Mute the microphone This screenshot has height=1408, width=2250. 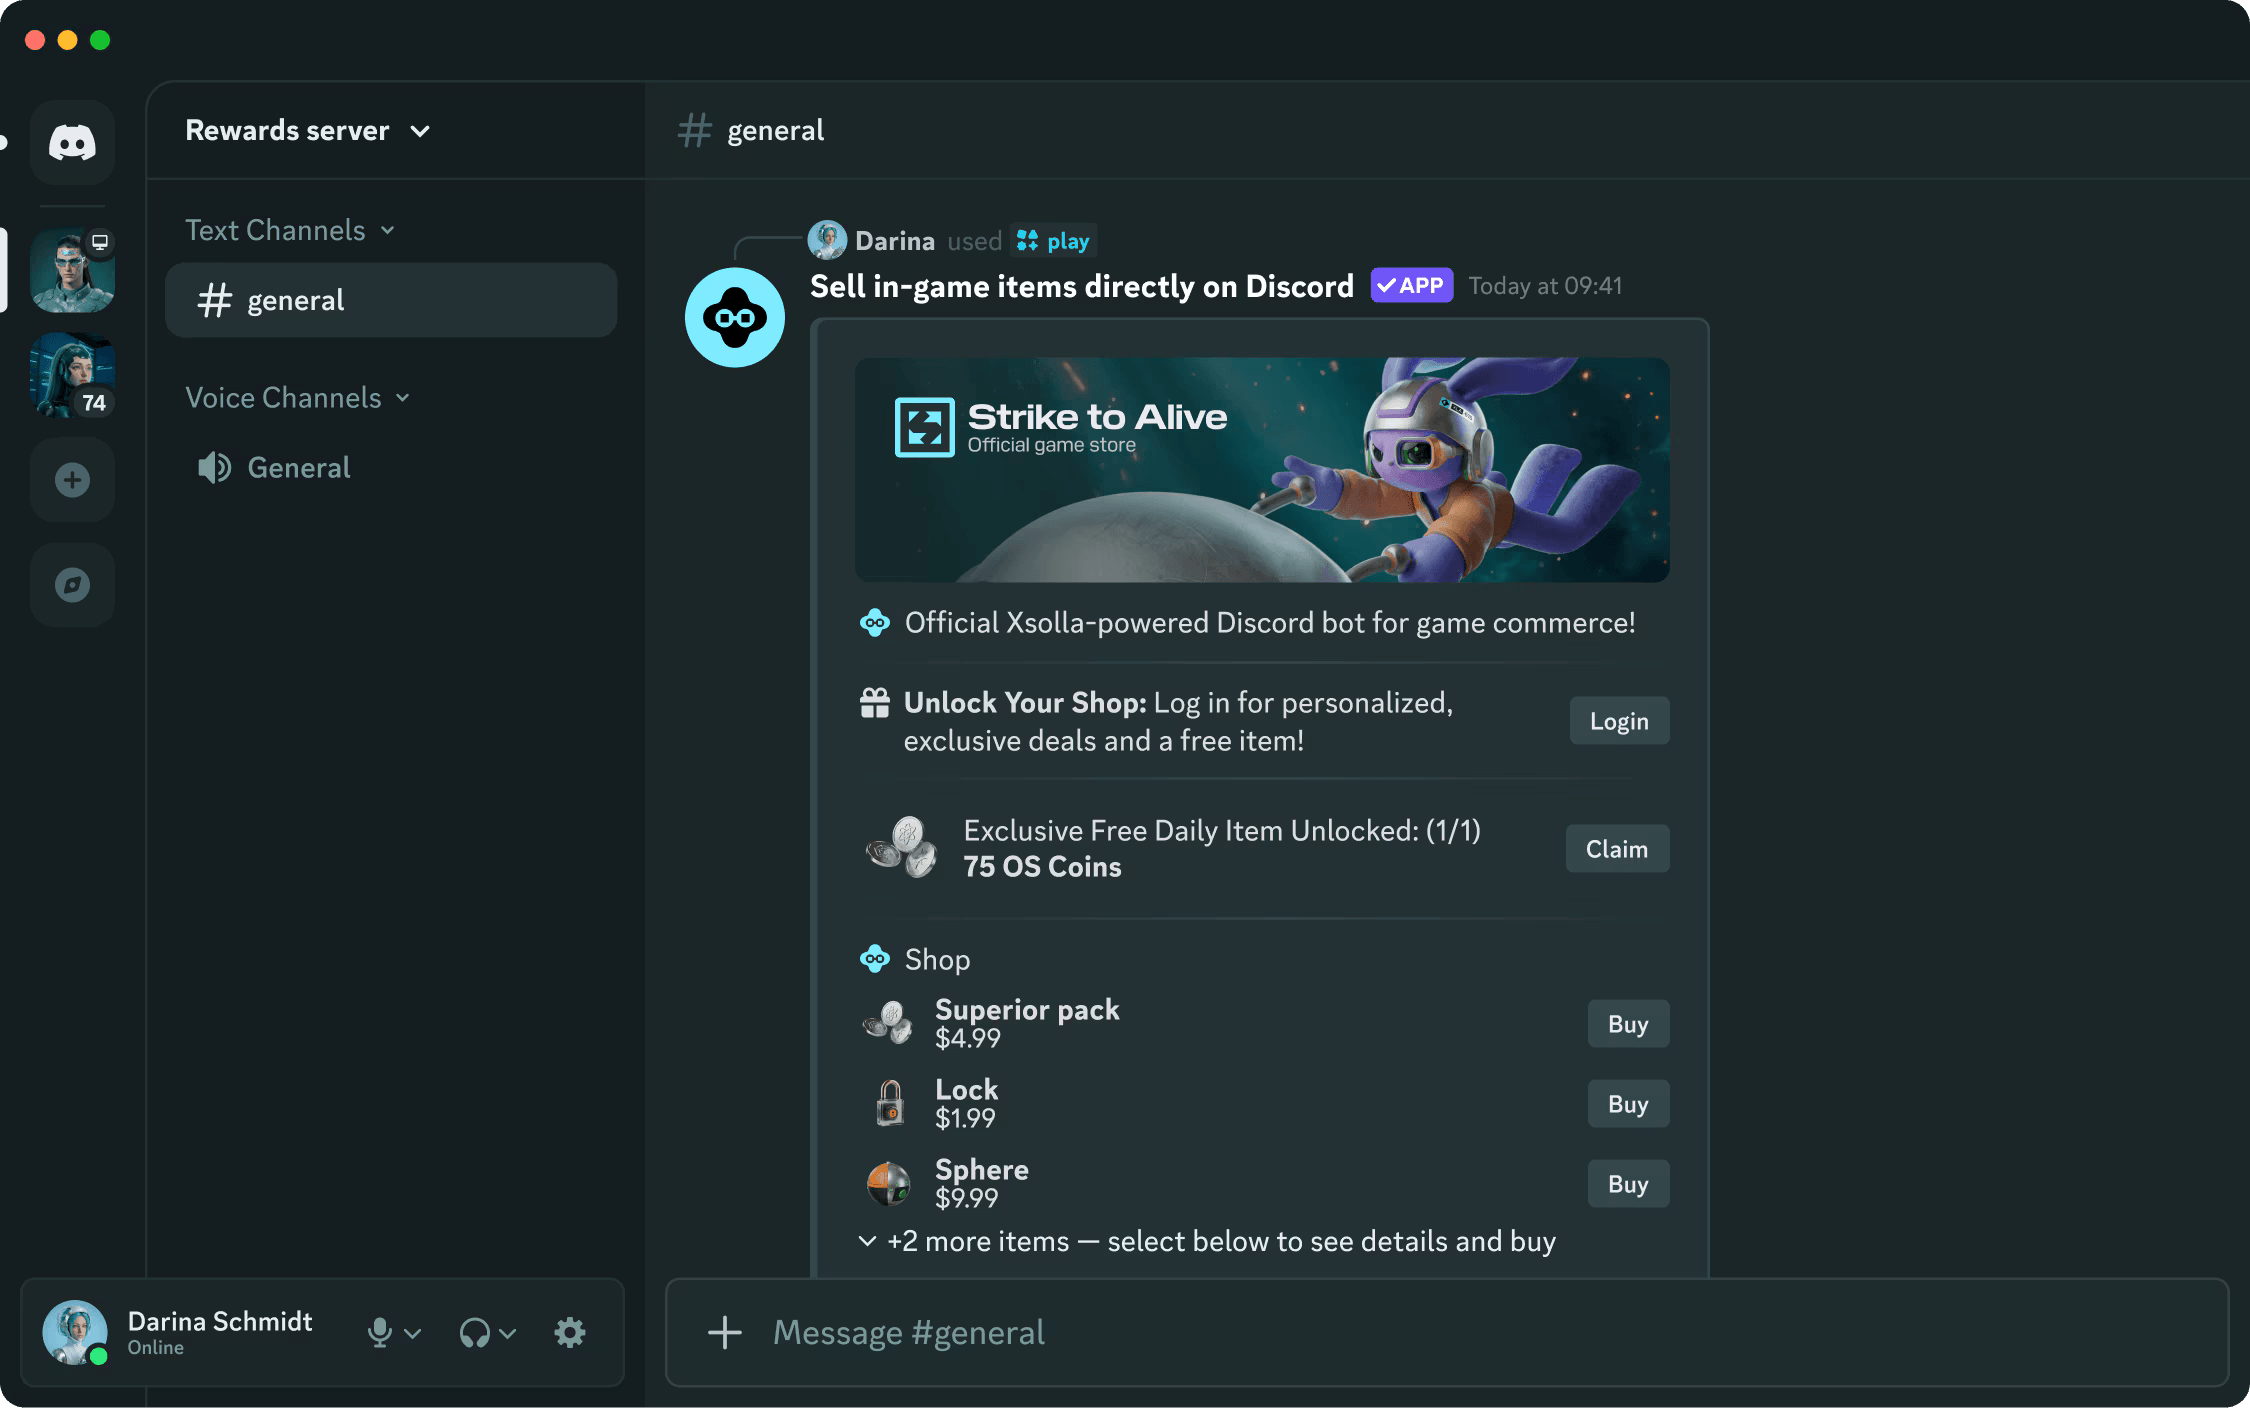click(x=379, y=1332)
